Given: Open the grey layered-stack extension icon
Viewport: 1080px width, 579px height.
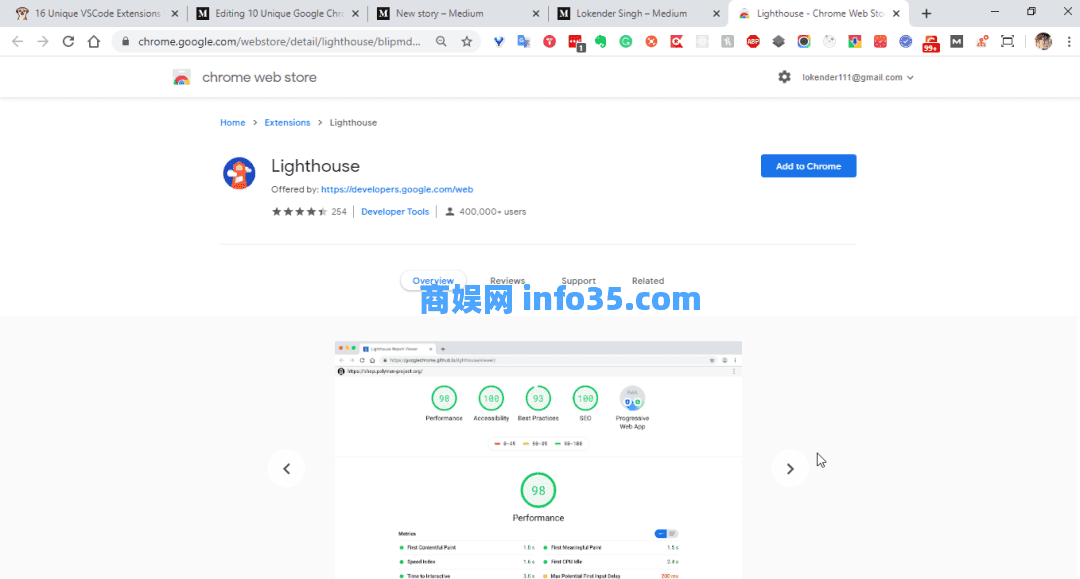Looking at the screenshot, I should tap(778, 41).
